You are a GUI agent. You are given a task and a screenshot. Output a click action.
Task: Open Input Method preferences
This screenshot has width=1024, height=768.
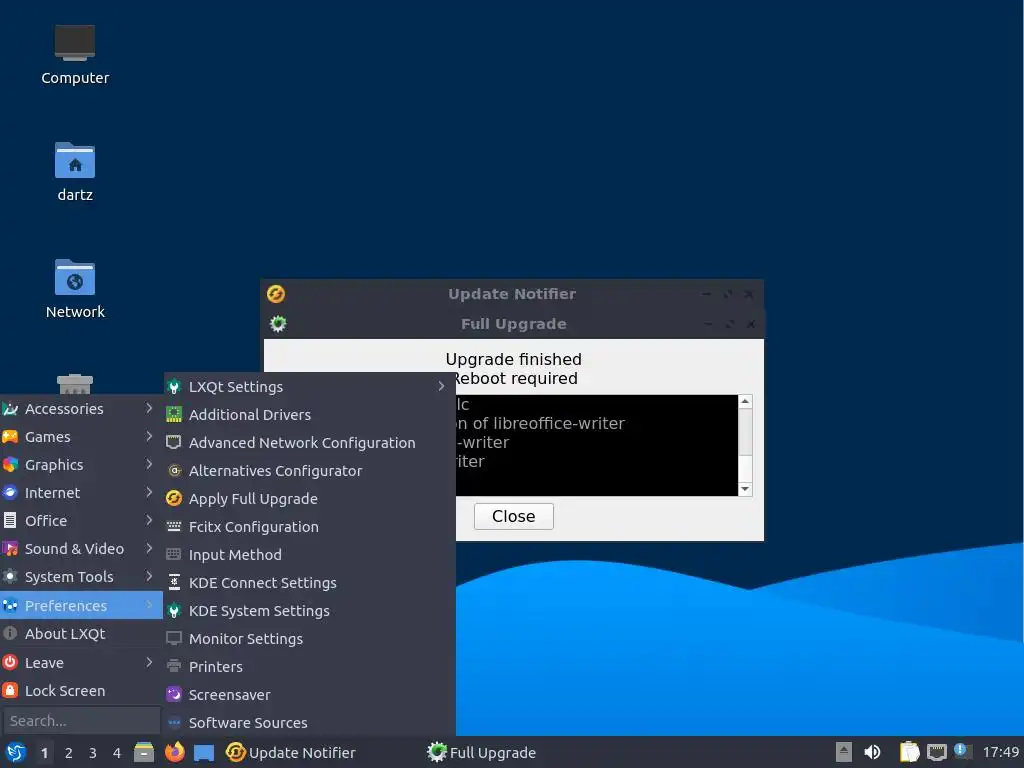[310, 555]
